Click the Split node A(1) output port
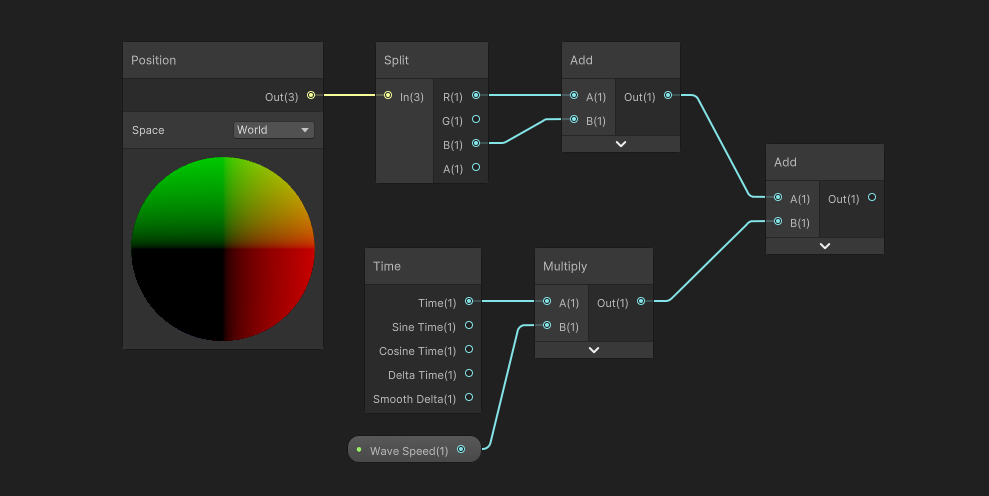This screenshot has height=496, width=989. (x=476, y=168)
